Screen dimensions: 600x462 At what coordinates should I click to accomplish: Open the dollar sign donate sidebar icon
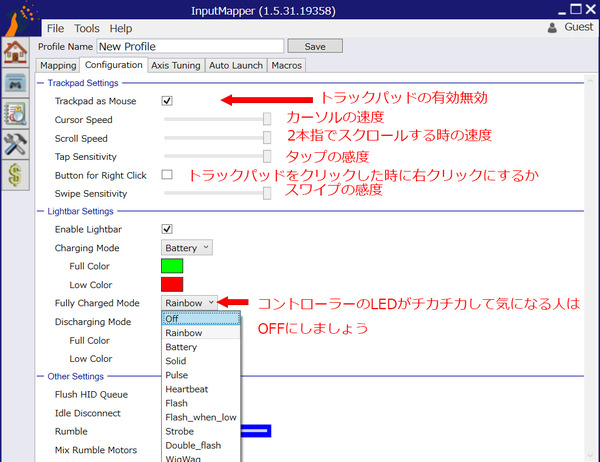click(x=15, y=175)
